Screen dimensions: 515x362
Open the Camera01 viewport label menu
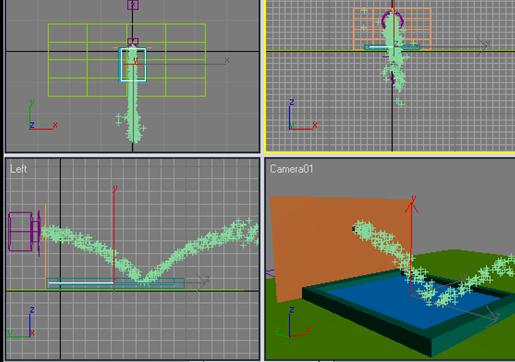click(291, 169)
